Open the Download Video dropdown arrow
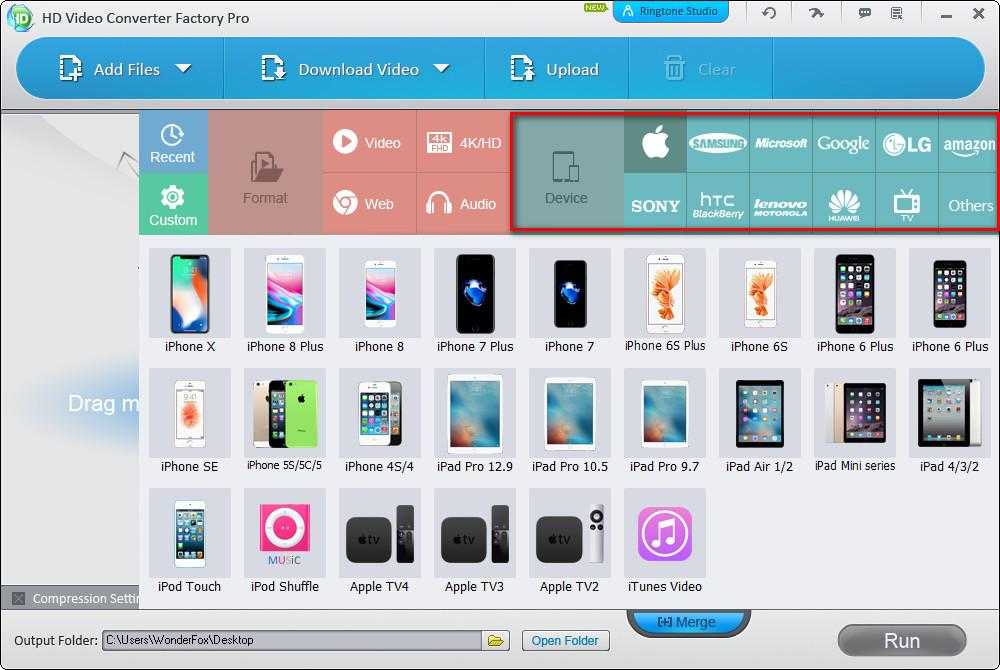Image resolution: width=1000 pixels, height=670 pixels. [x=441, y=68]
